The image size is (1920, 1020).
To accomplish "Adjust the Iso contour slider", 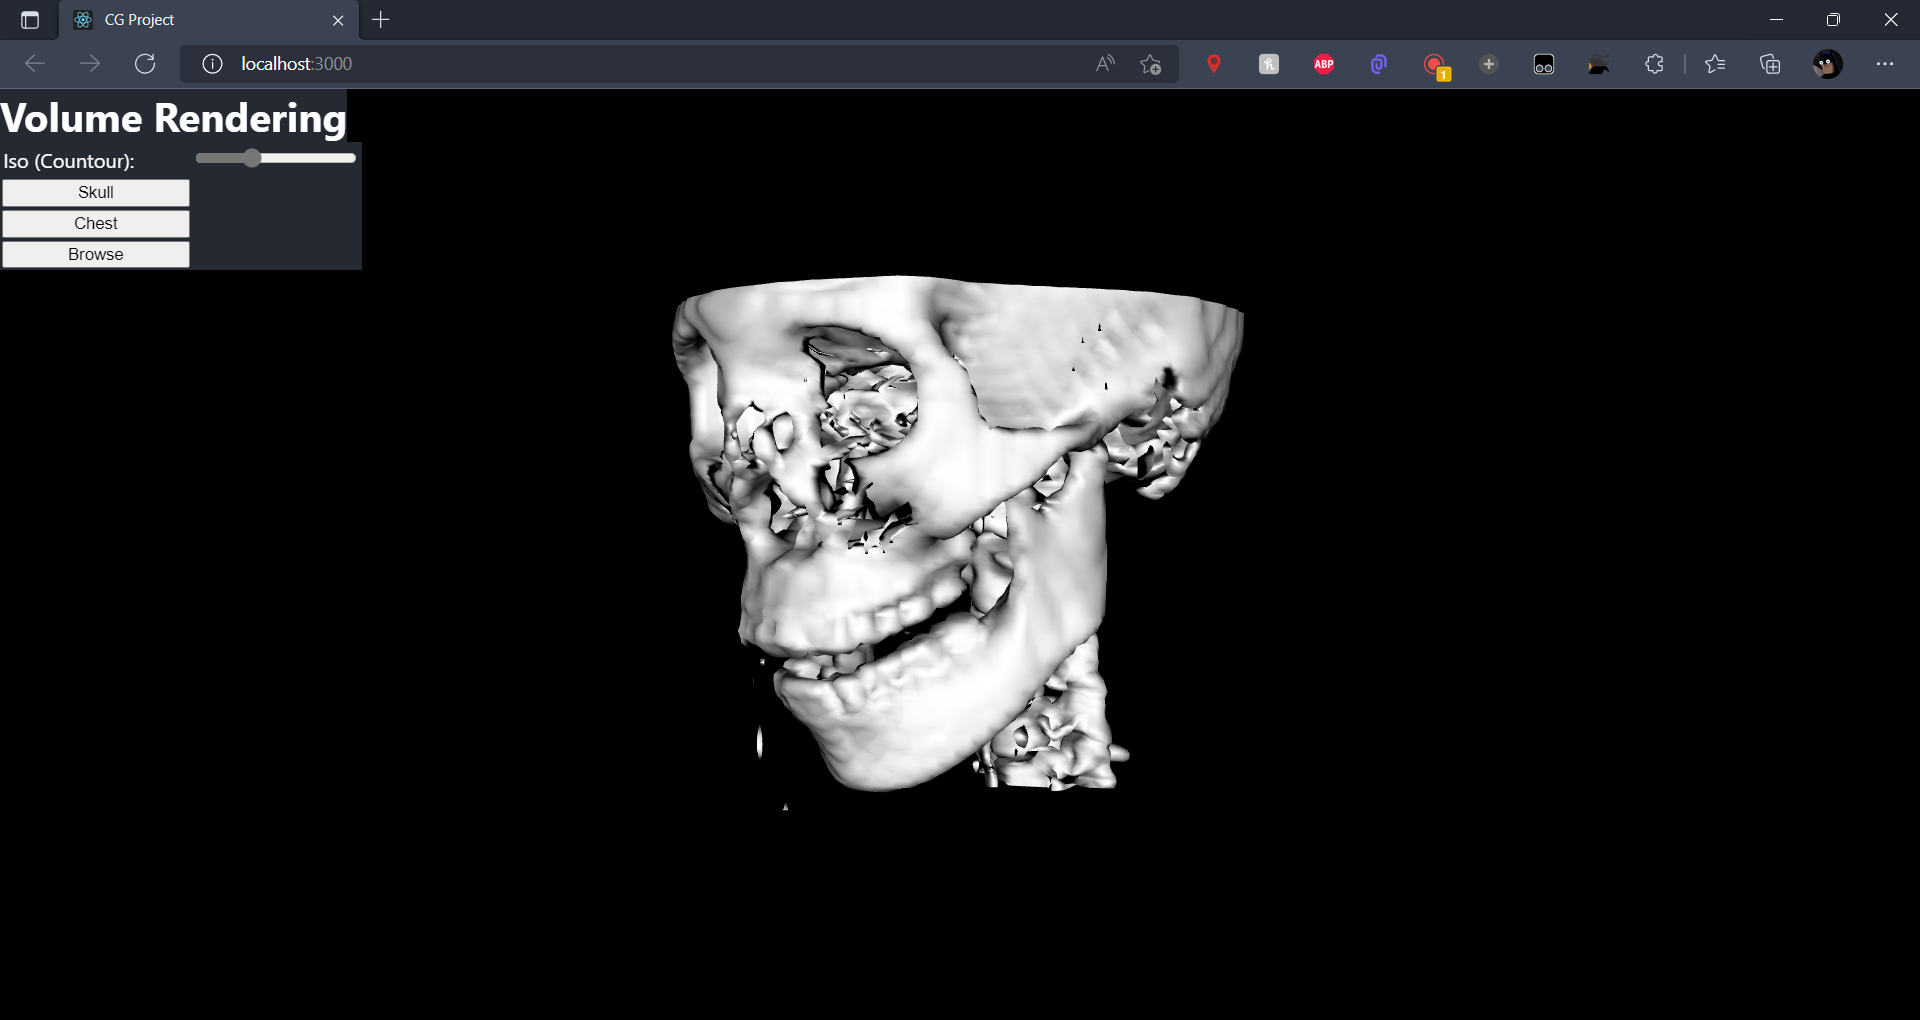I will 252,157.
